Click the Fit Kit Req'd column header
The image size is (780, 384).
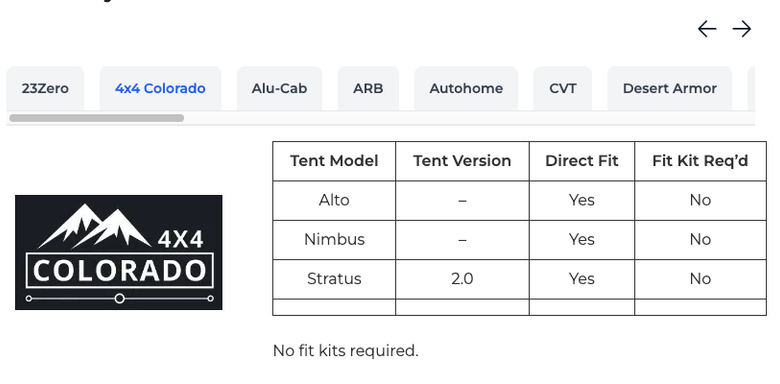[700, 161]
